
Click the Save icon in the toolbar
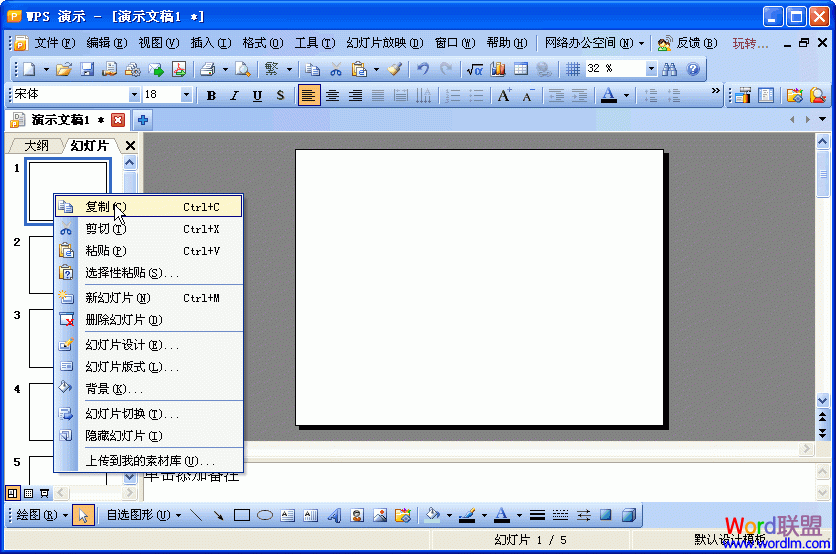87,69
